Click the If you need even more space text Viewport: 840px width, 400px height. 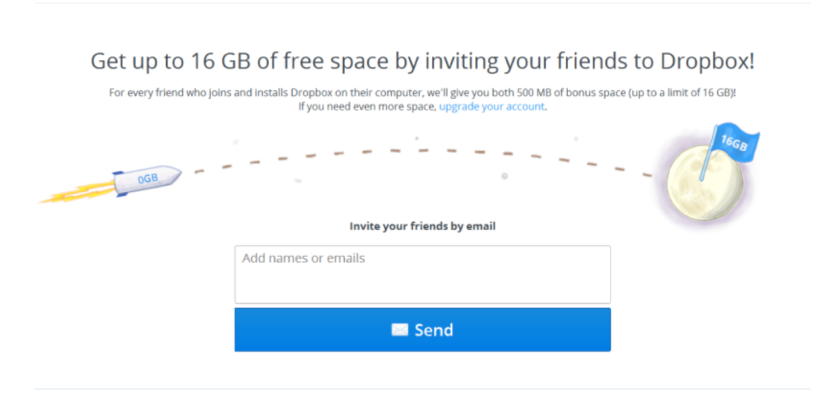click(x=368, y=106)
